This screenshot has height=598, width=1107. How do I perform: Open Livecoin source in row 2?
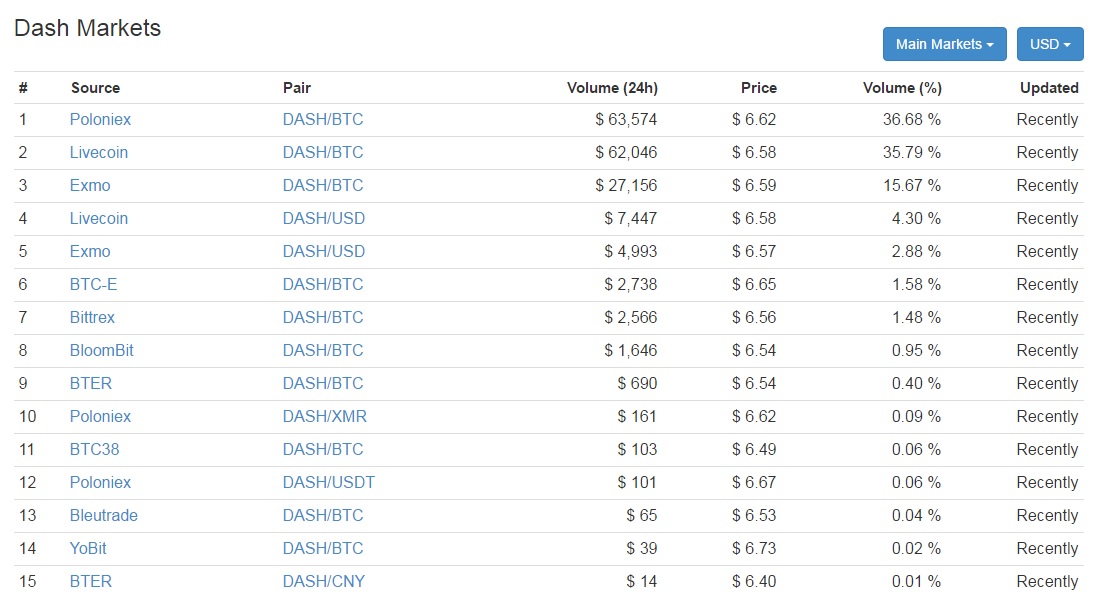tap(99, 153)
